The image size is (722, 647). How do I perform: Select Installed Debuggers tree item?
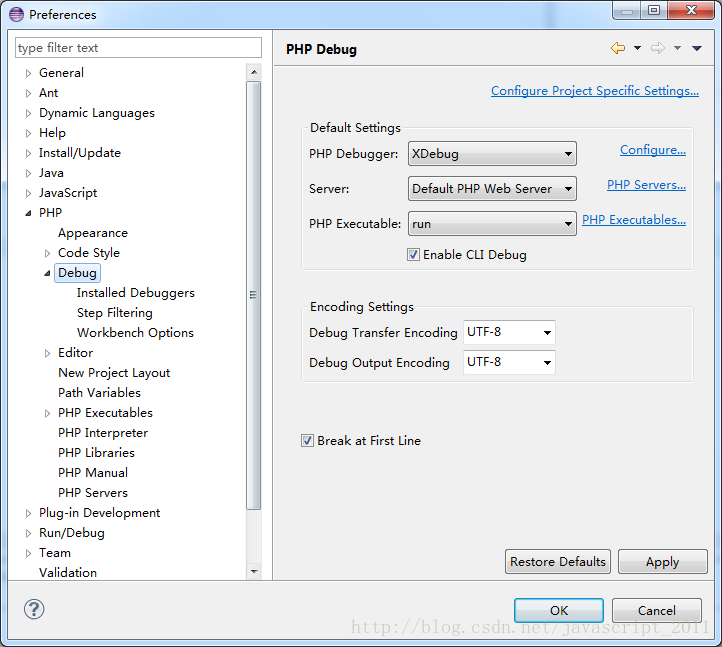[x=136, y=293]
